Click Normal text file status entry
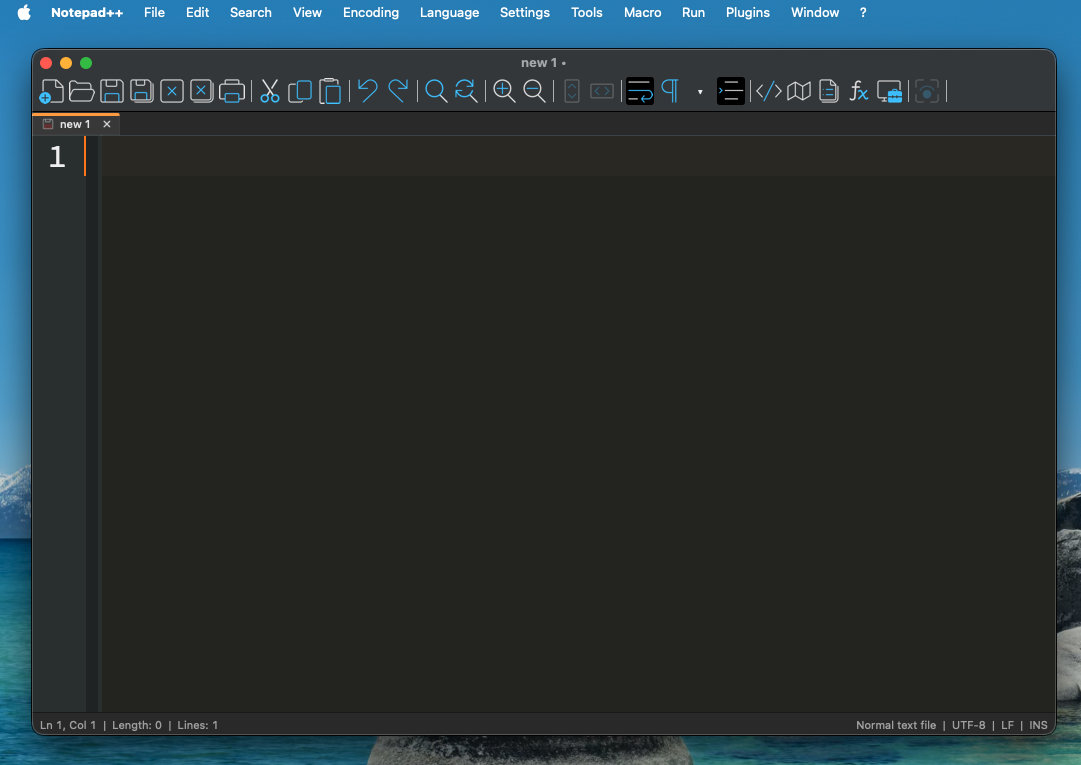Viewport: 1081px width, 765px height. click(x=896, y=725)
